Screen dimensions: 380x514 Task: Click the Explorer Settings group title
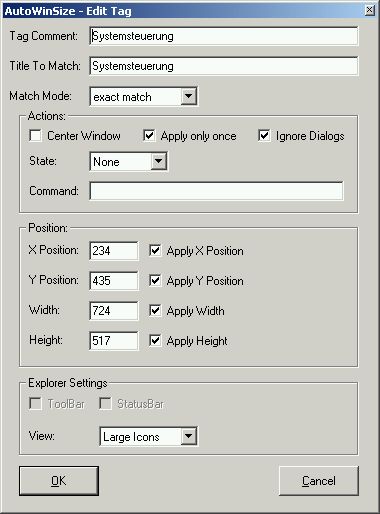[x=68, y=383]
